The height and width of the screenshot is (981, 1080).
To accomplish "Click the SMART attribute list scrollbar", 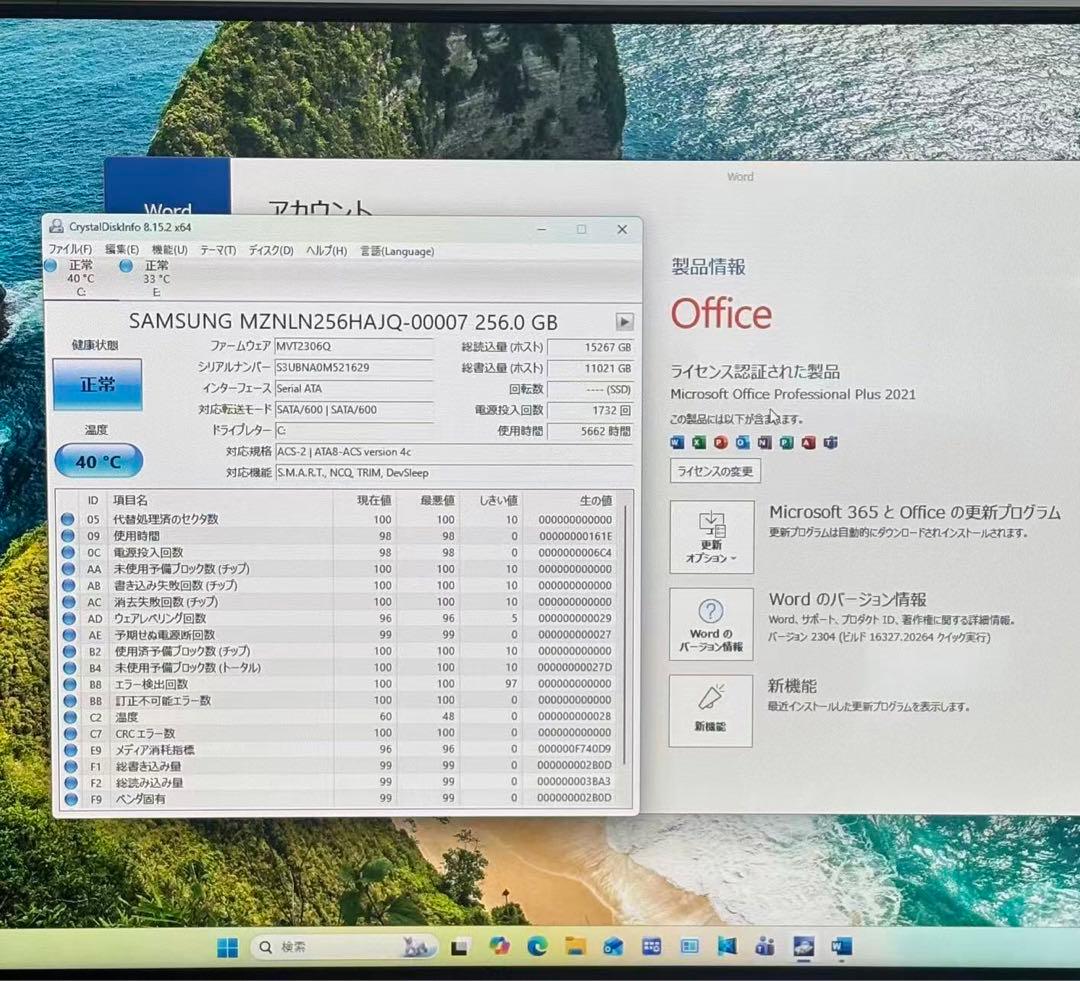I will click(625, 634).
